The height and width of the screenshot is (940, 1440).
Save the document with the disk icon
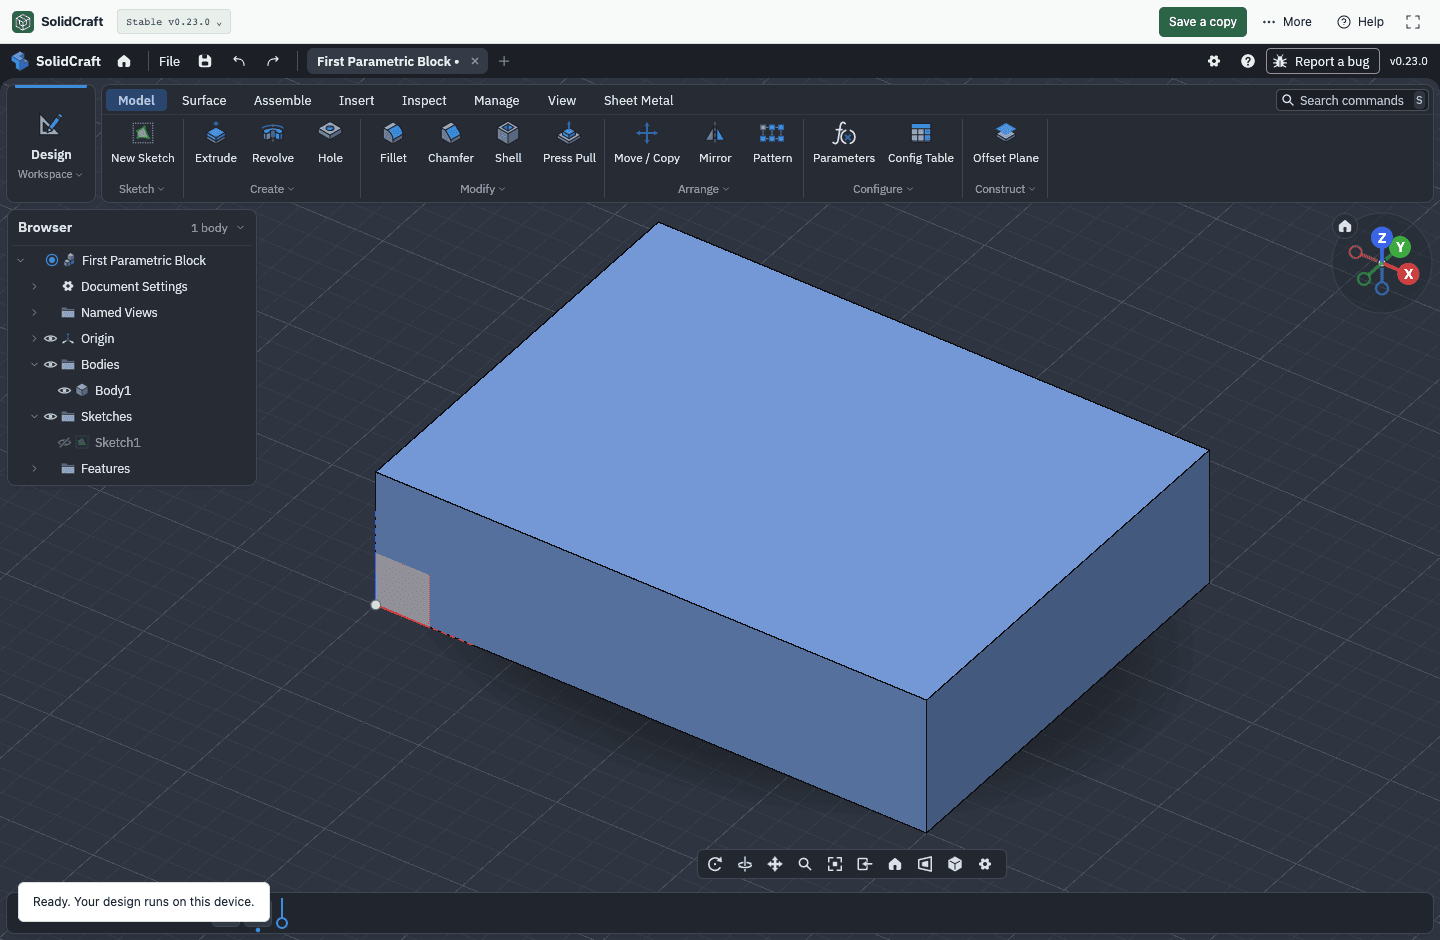[x=205, y=61]
